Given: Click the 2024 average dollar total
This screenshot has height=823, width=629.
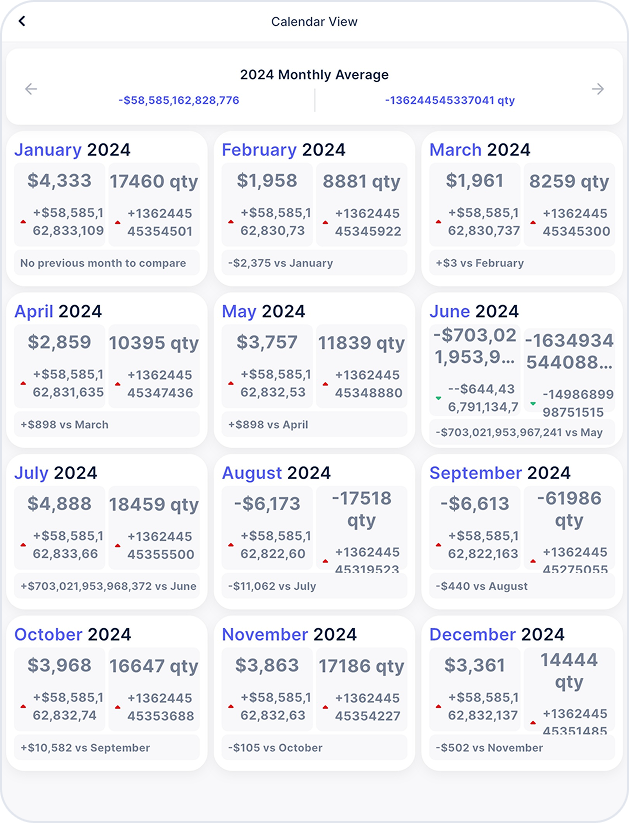Looking at the screenshot, I should 179,100.
